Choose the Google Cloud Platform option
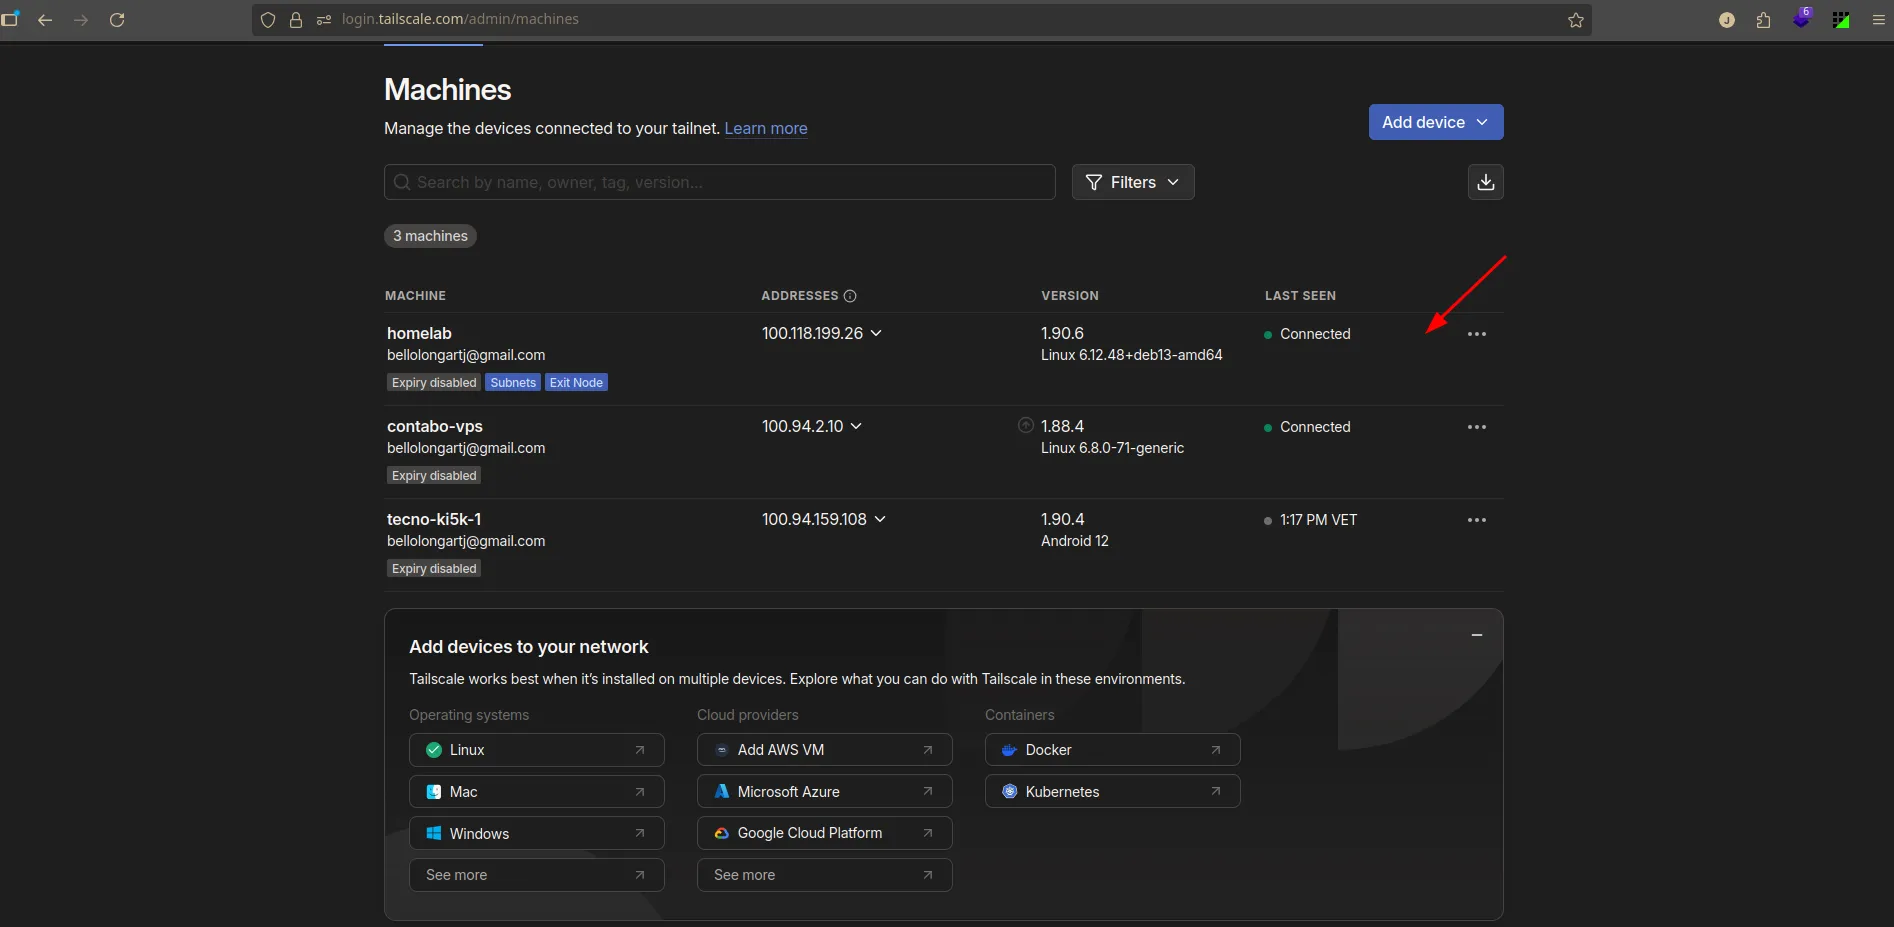Screen dimensions: 1894x927 click(x=824, y=833)
